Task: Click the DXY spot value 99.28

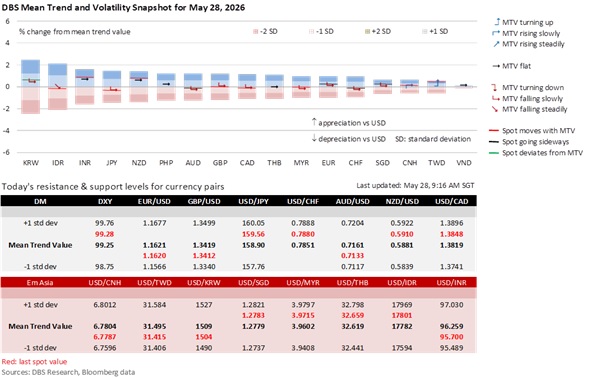Action: pyautogui.click(x=105, y=234)
